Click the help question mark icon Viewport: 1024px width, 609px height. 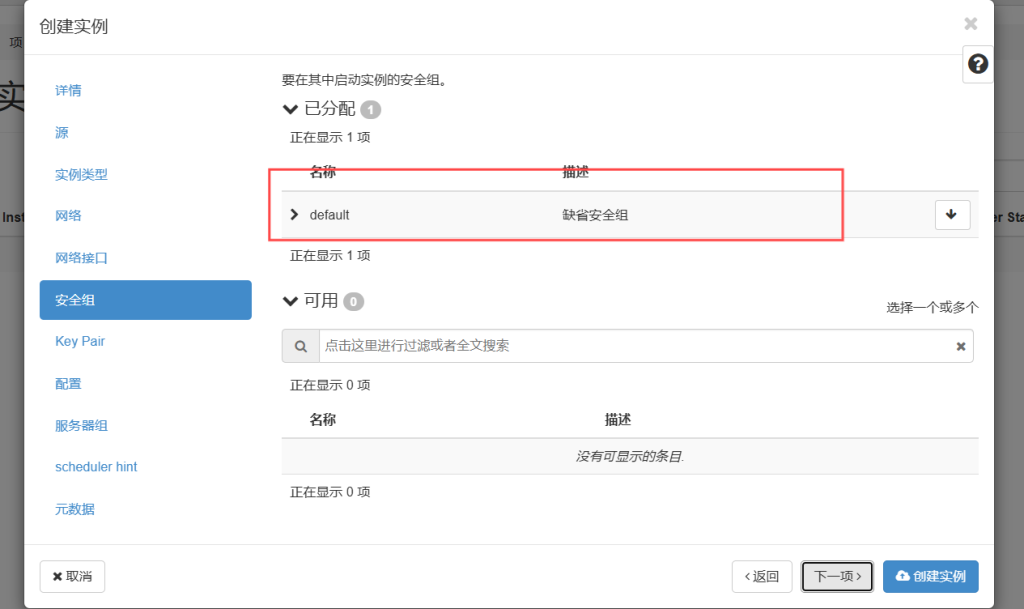coord(978,64)
